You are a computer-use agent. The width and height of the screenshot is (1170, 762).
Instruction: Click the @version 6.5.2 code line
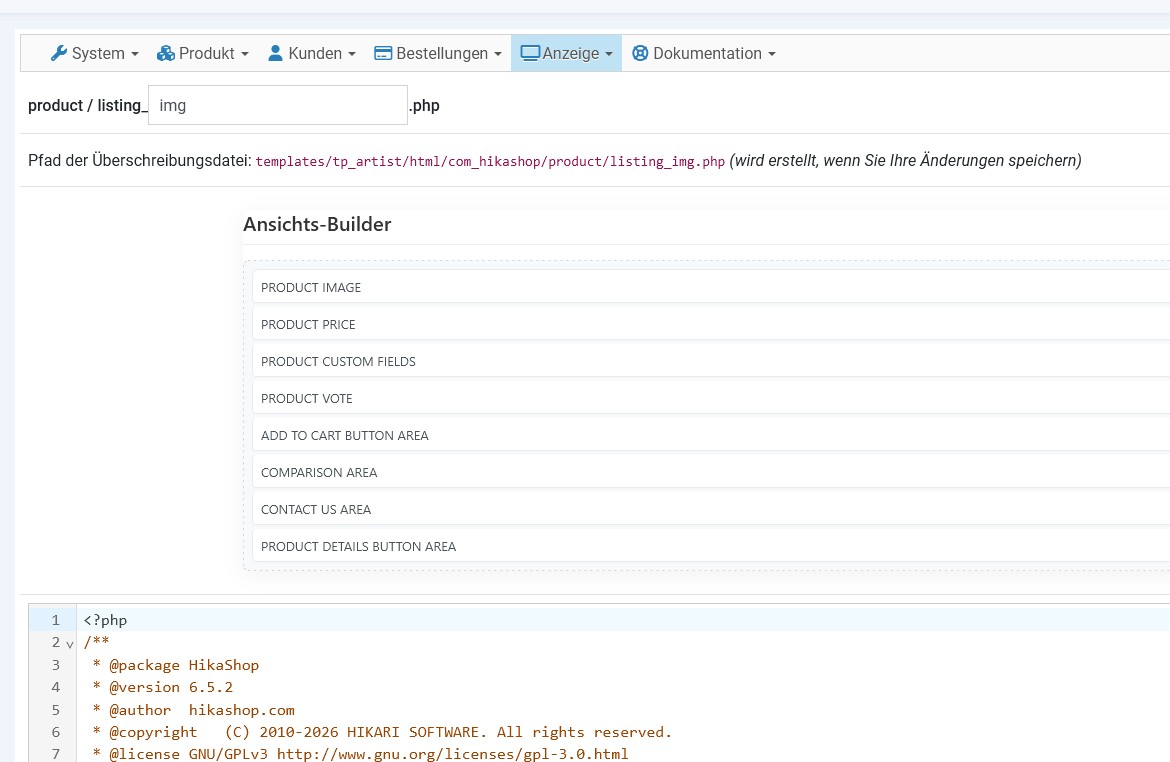click(163, 687)
